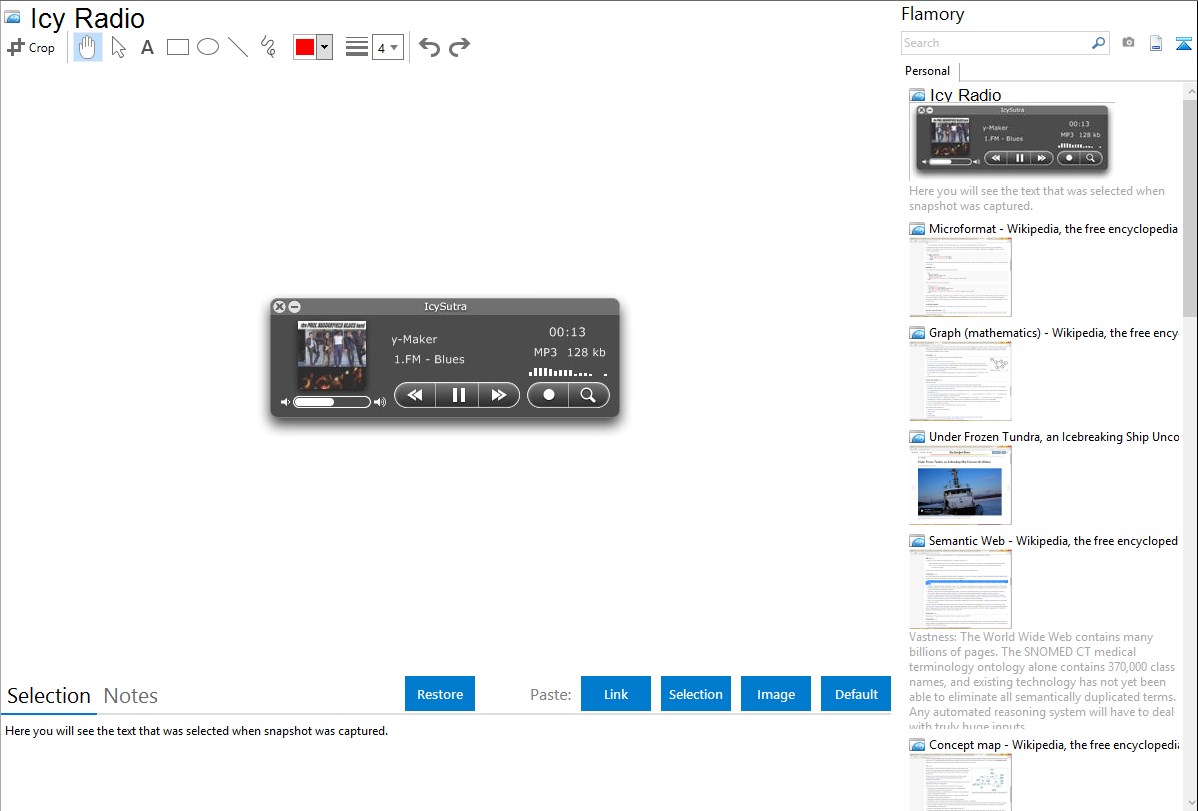Pause playback in IcySutra player
The width and height of the screenshot is (1198, 811).
[458, 395]
